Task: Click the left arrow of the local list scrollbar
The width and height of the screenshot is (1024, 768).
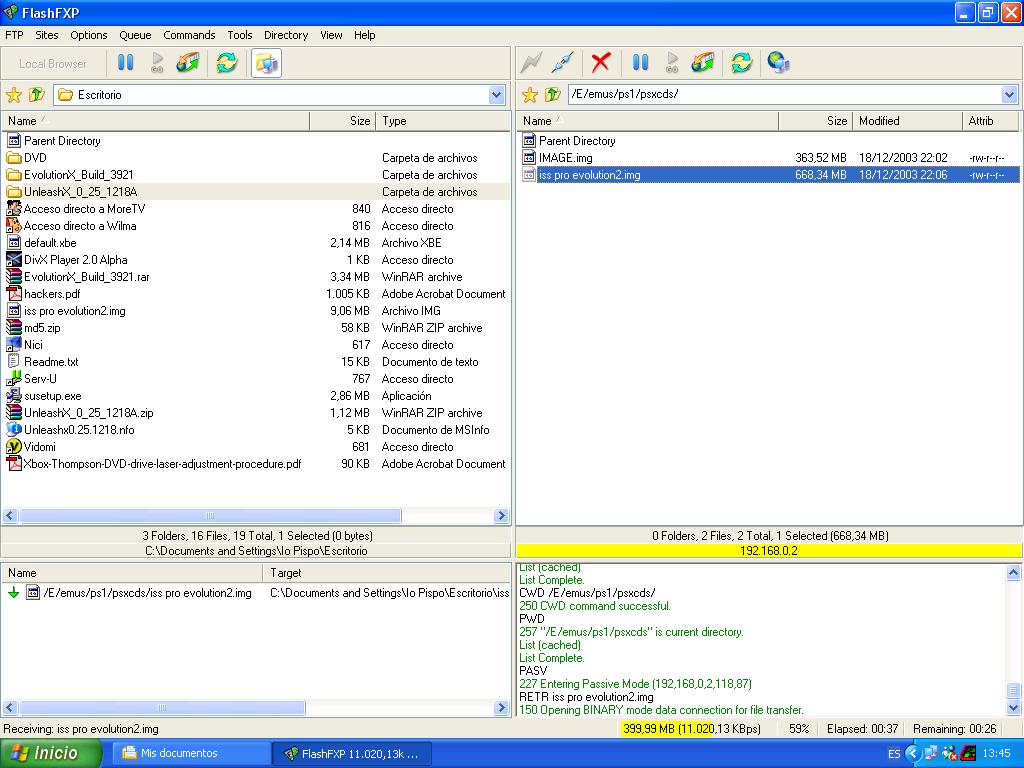Action: tap(10, 515)
